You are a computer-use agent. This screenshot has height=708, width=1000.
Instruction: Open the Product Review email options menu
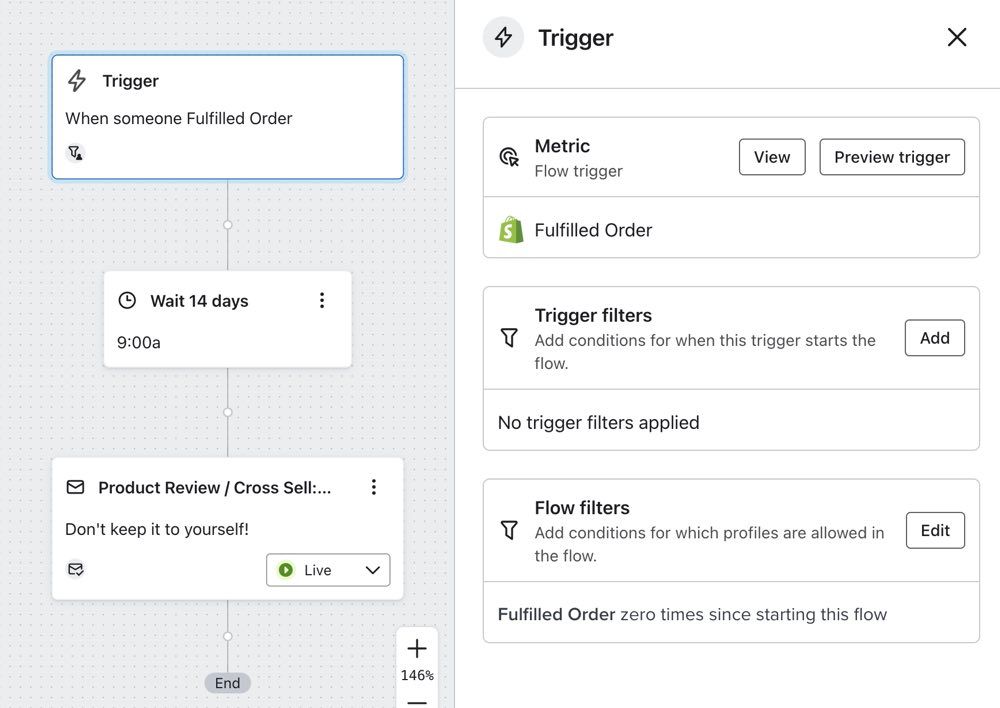click(374, 487)
